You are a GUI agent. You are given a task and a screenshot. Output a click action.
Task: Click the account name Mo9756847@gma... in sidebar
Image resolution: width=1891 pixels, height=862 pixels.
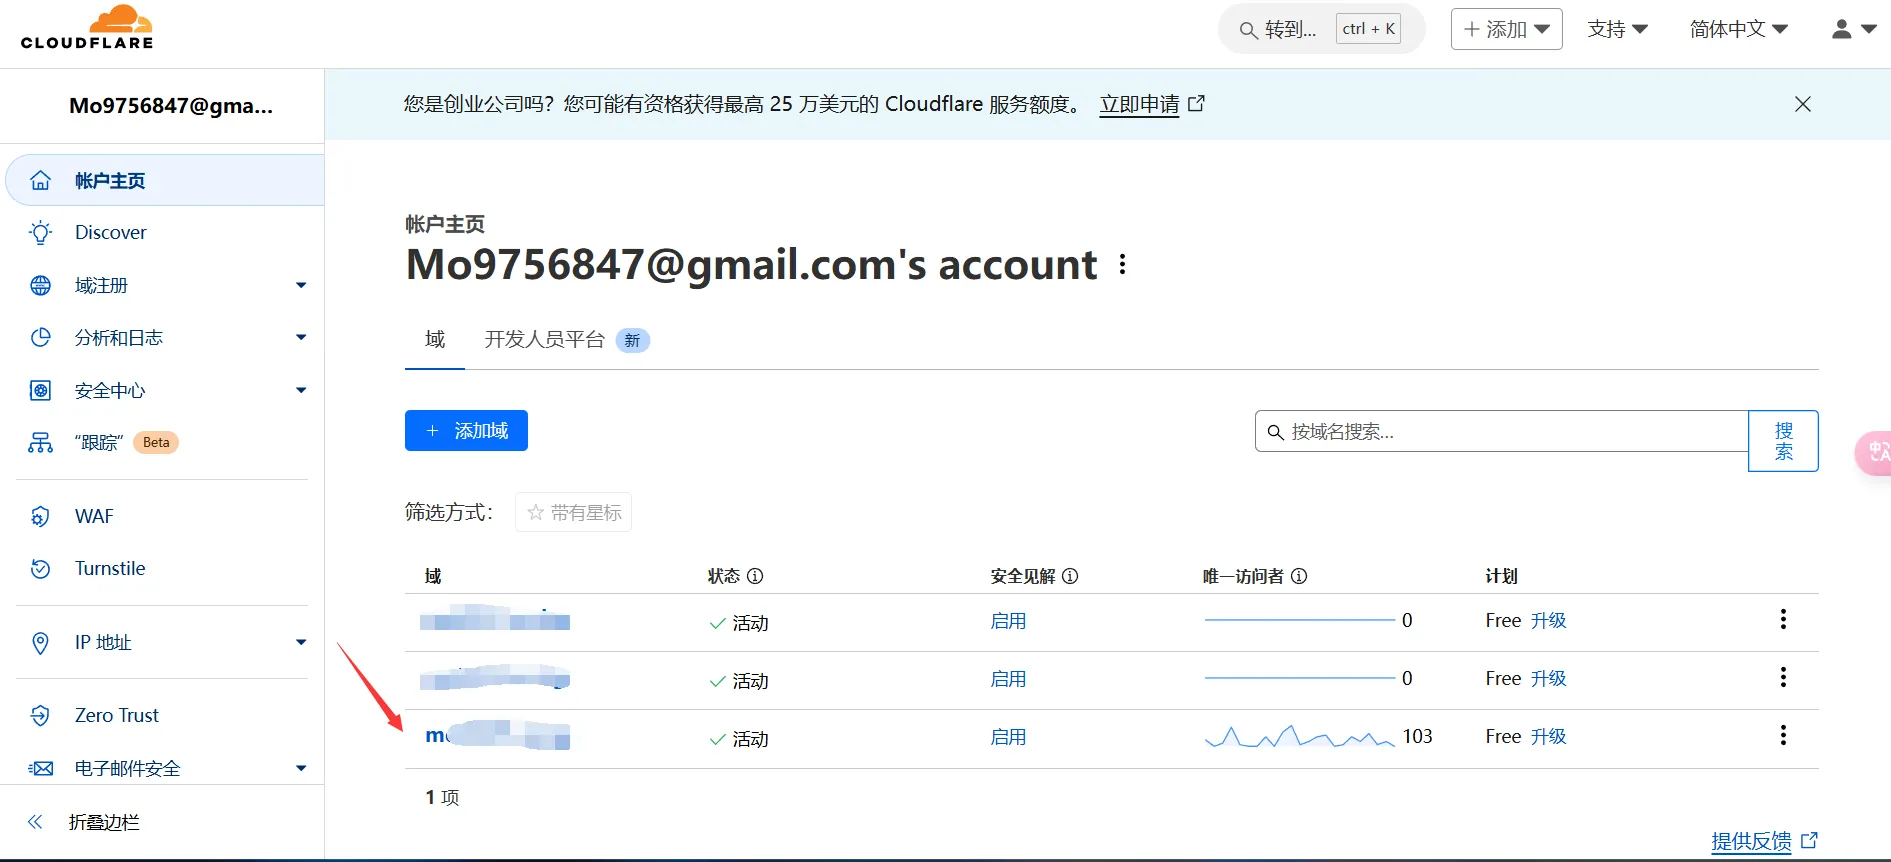[171, 105]
